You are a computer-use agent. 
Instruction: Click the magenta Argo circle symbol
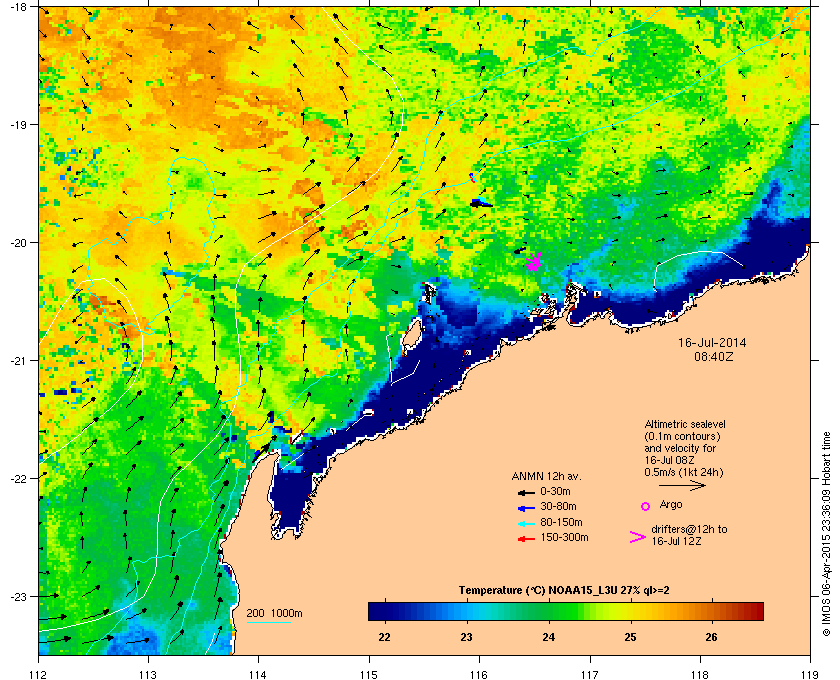[646, 506]
